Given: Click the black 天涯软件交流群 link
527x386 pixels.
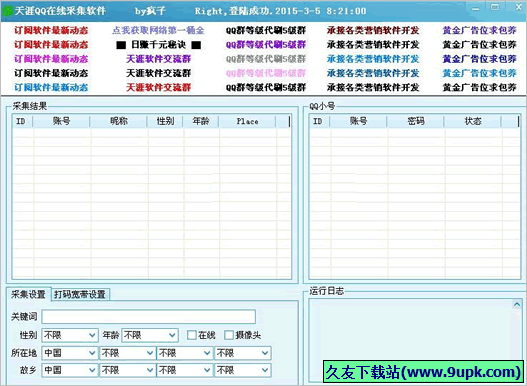Looking at the screenshot, I should (x=158, y=73).
